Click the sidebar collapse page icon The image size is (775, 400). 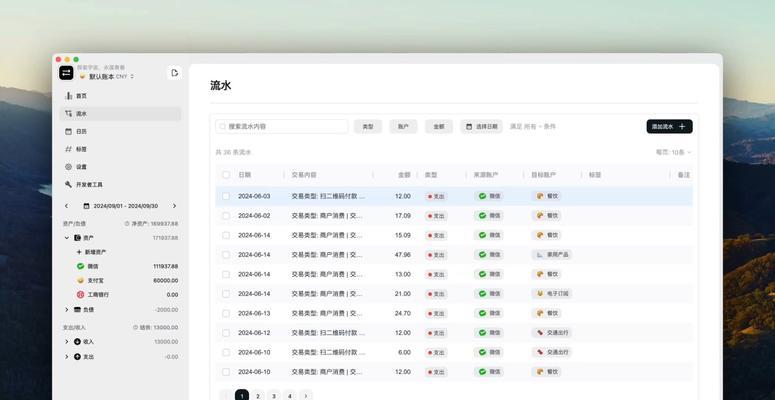click(x=174, y=73)
